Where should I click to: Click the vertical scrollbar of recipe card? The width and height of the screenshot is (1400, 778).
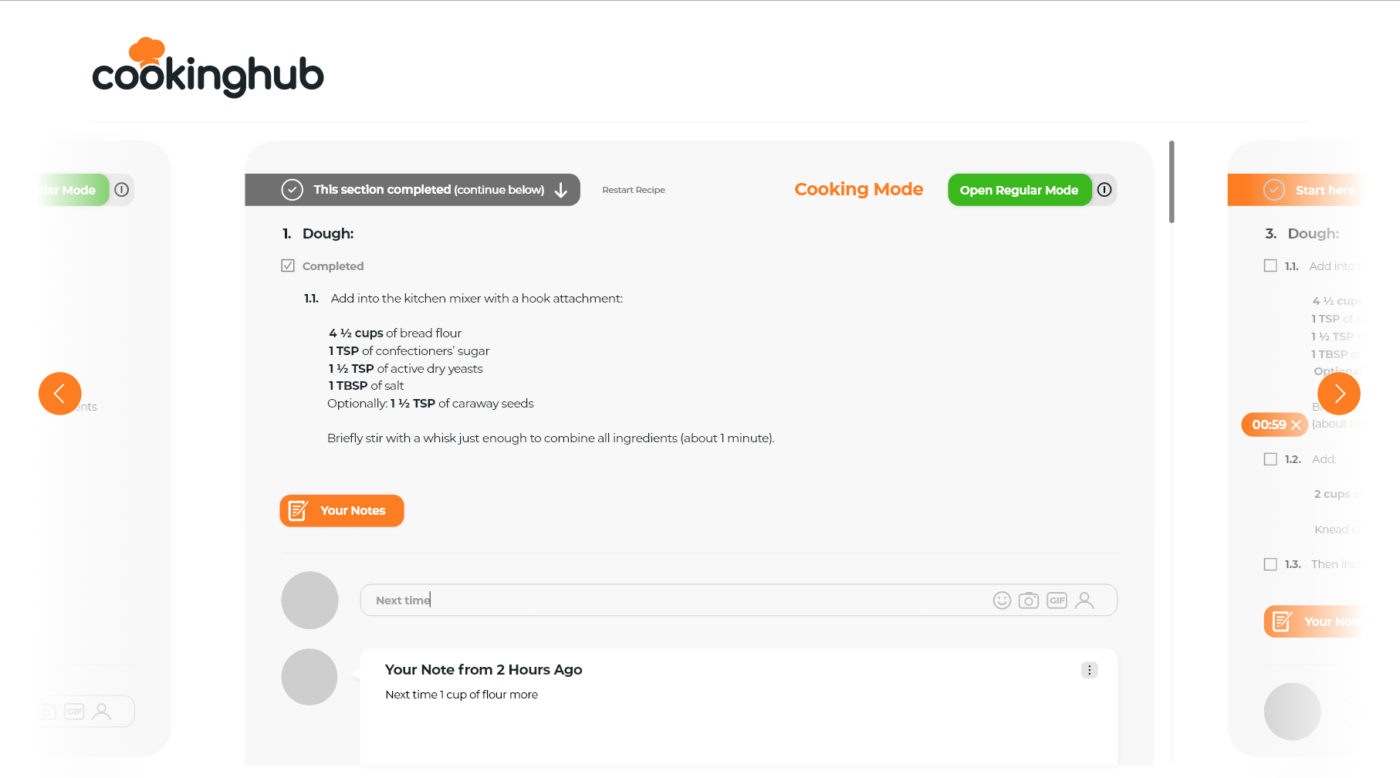coord(1172,182)
